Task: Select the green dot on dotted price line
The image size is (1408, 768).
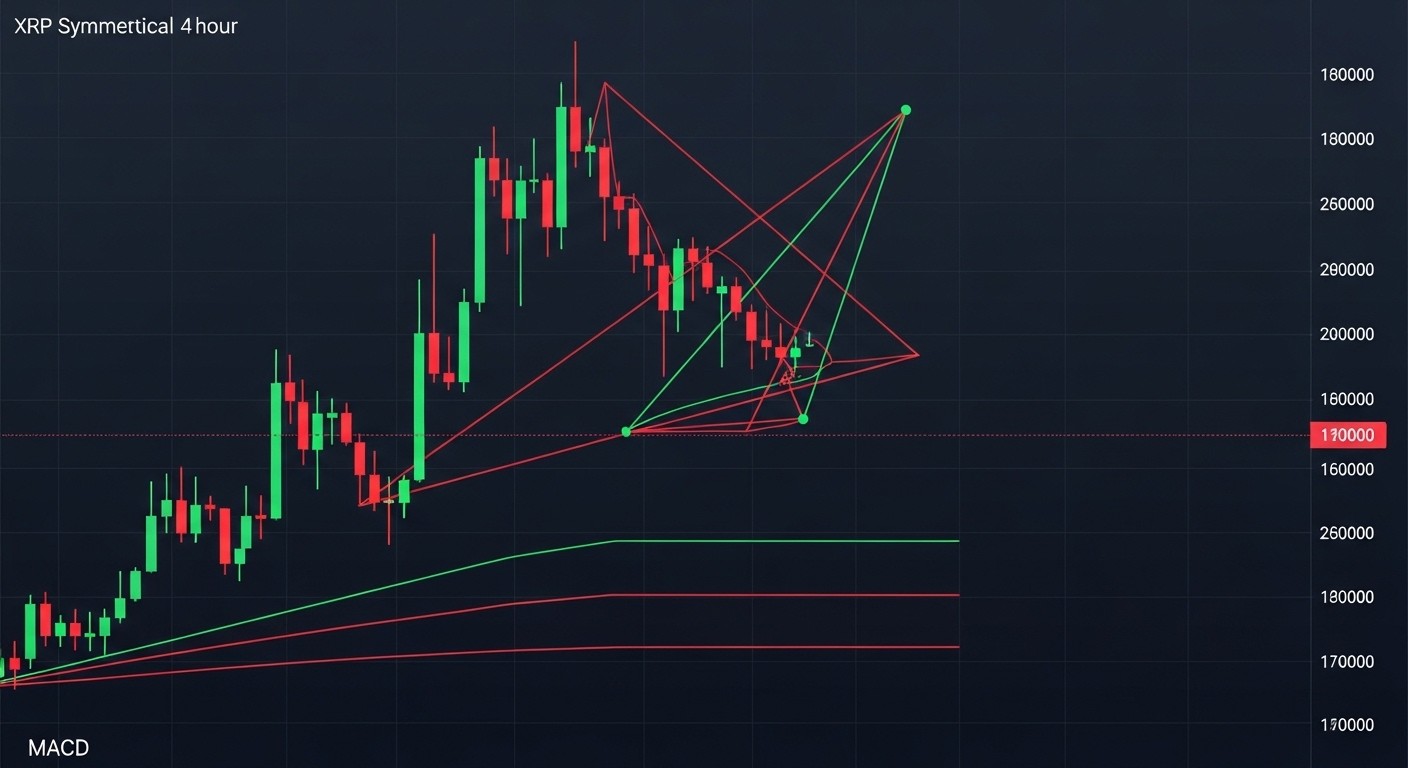Action: click(x=626, y=431)
